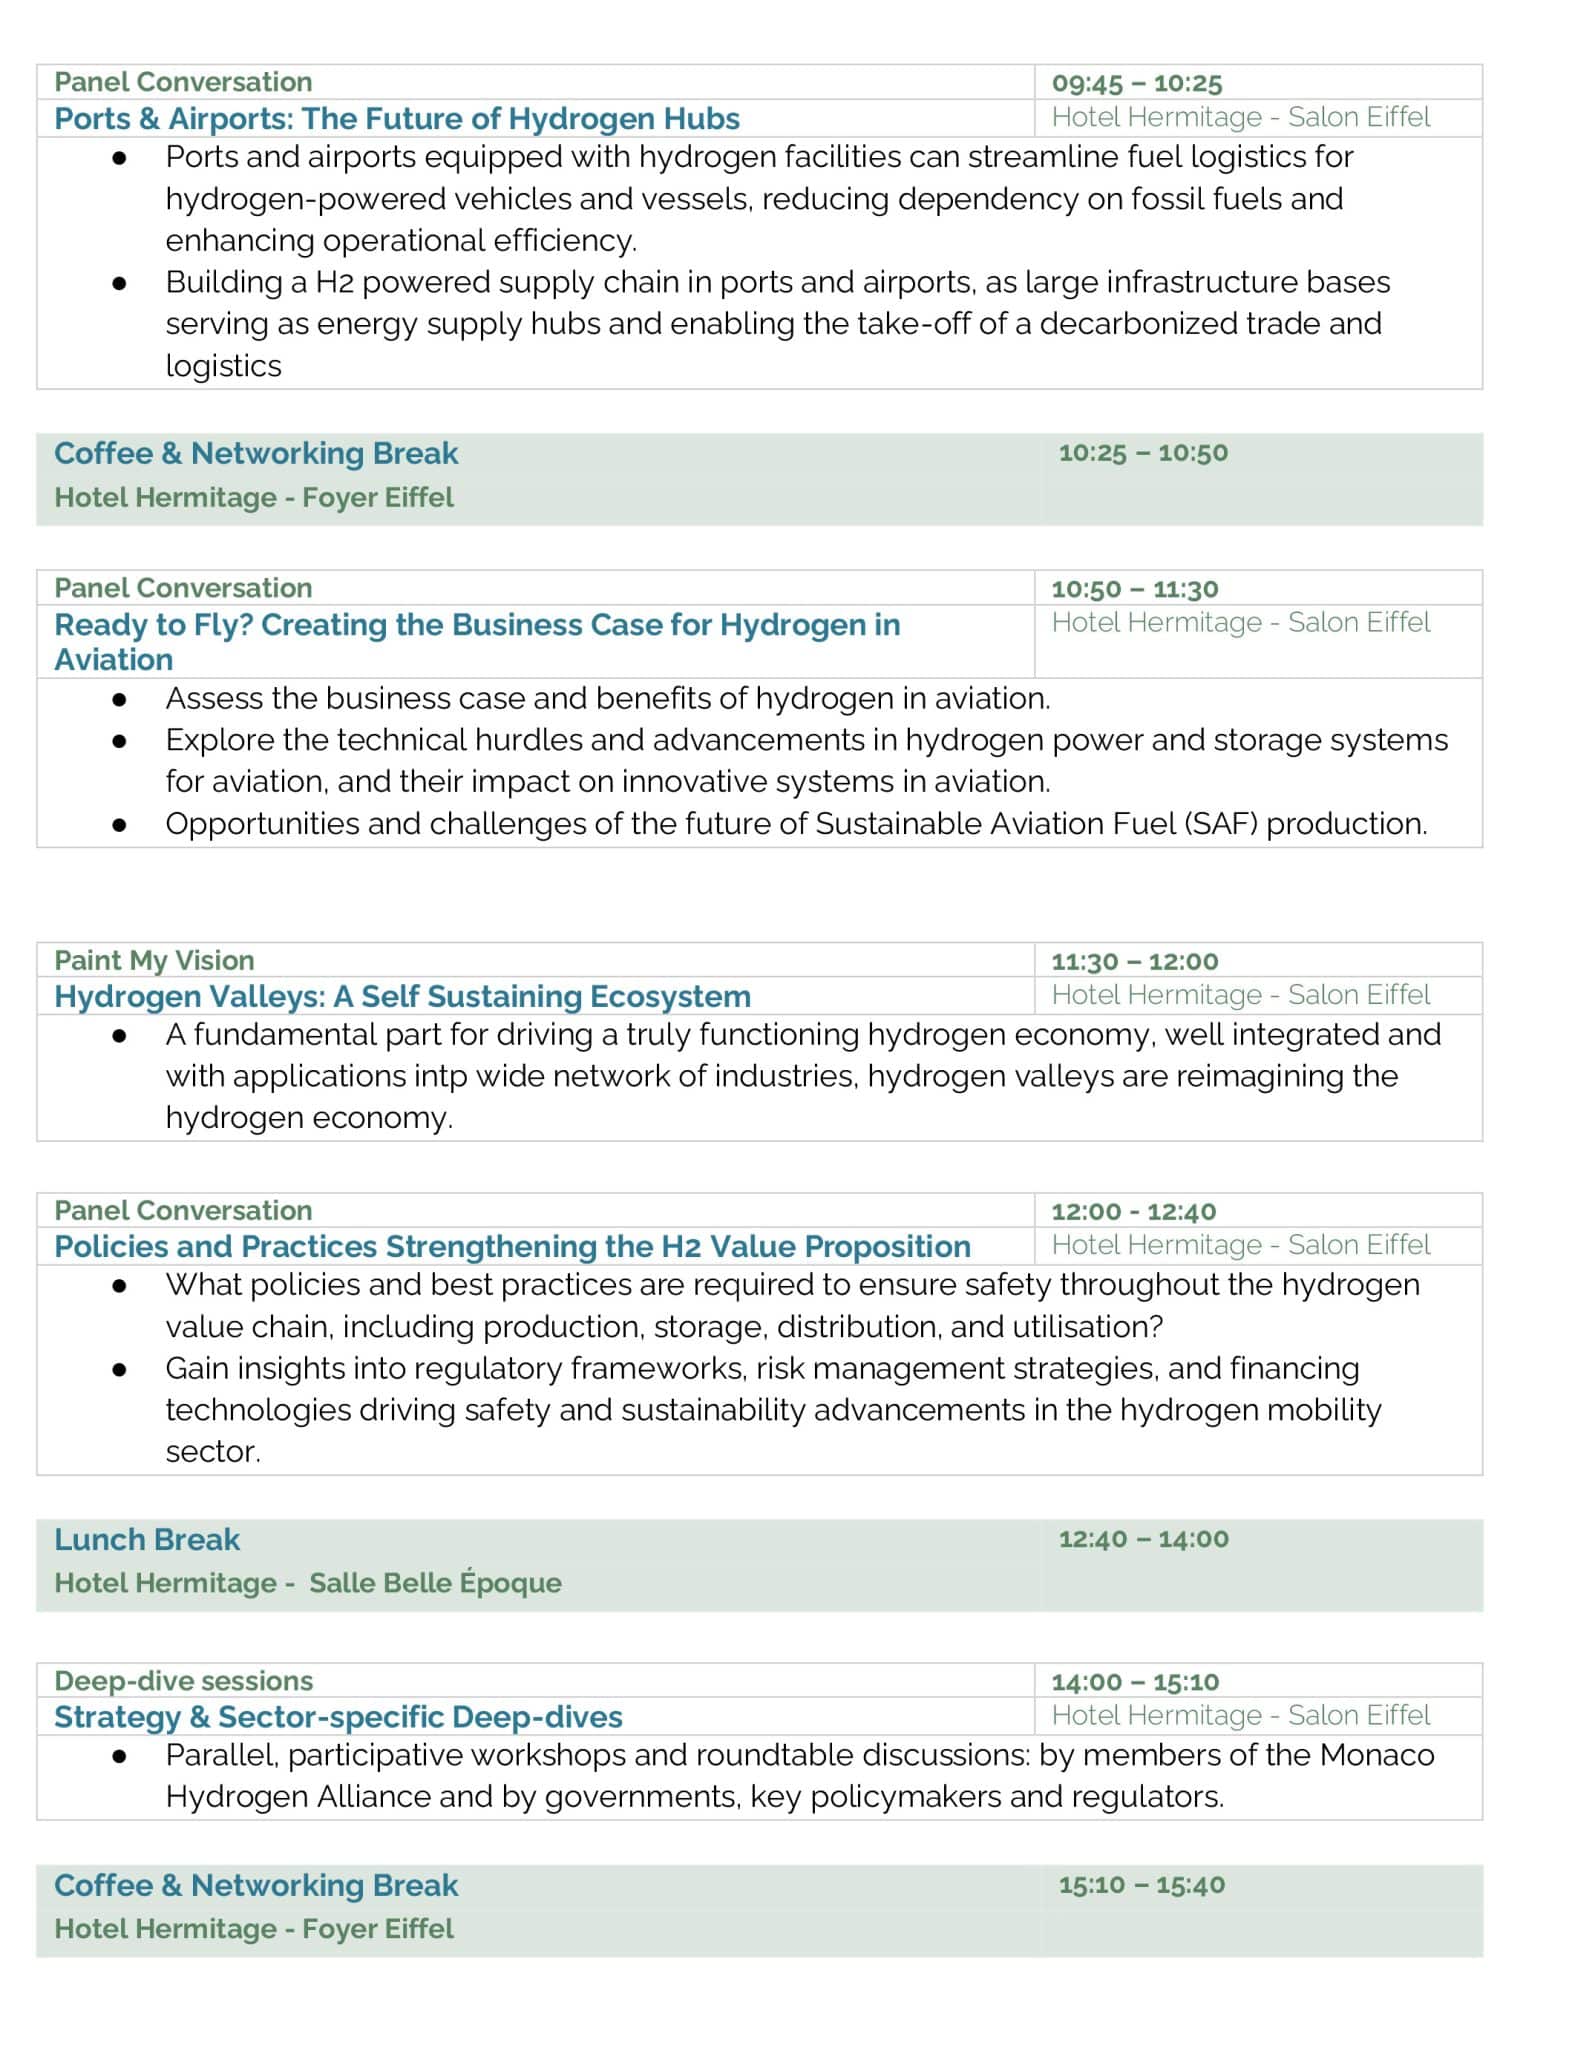Click the 12:00 - 12:40 time slot
The height and width of the screenshot is (2048, 1572).
point(1133,1212)
